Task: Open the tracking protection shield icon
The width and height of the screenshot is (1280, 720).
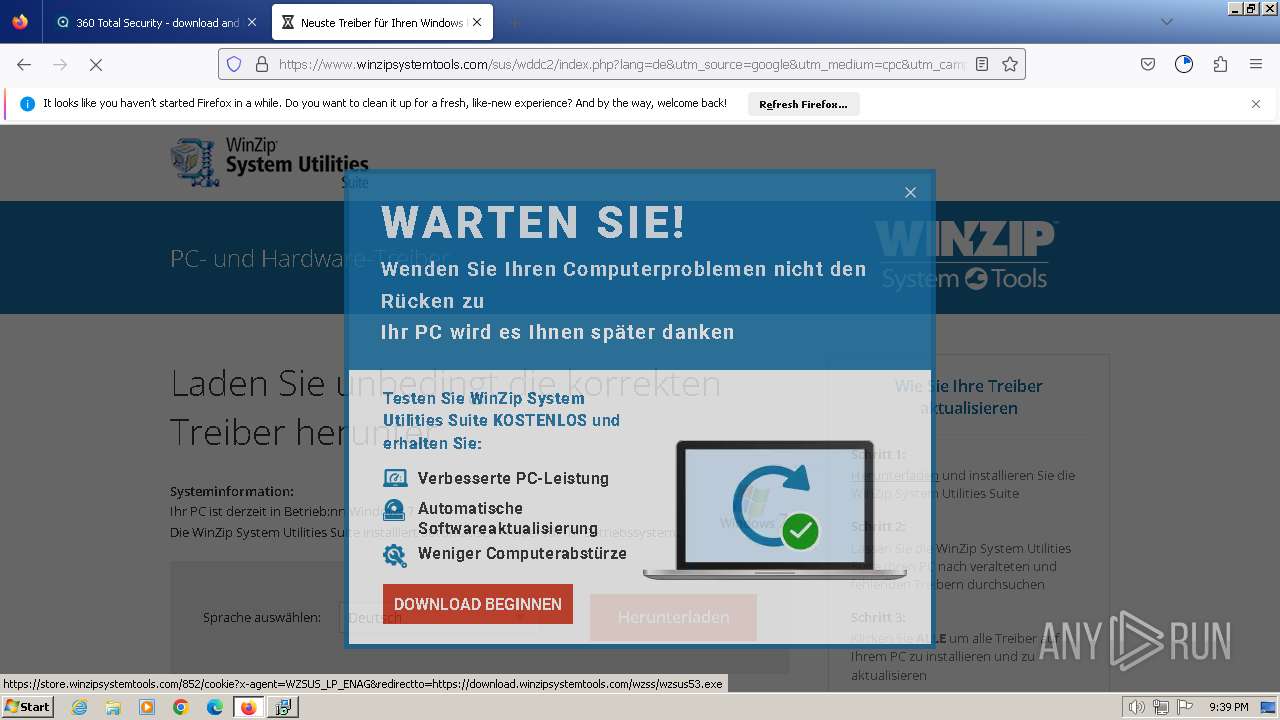Action: 234,64
